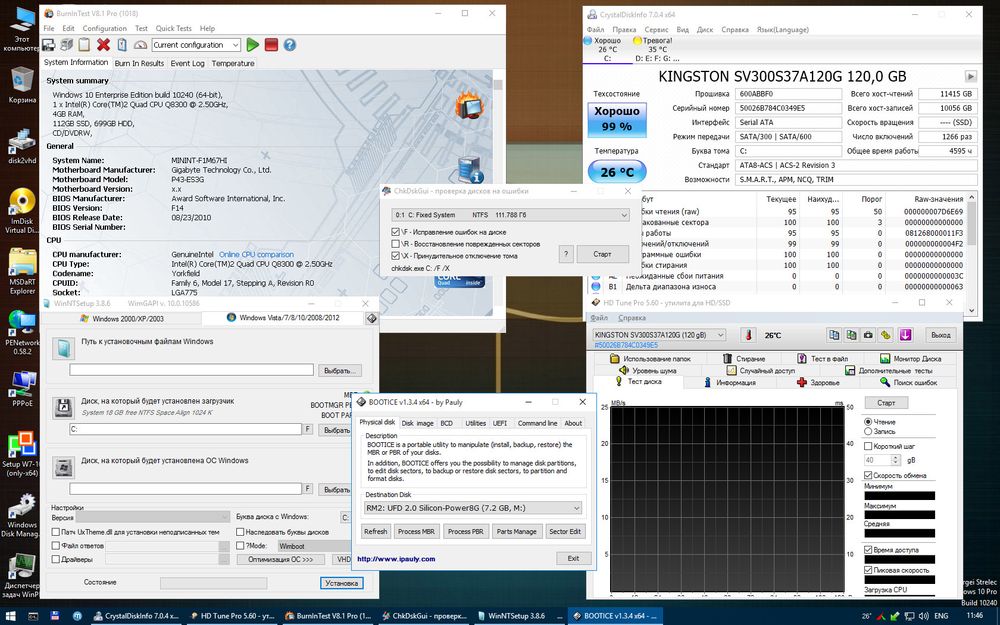Toggle the /X force volume dismount checkbox
The width and height of the screenshot is (1000, 625).
(396, 256)
